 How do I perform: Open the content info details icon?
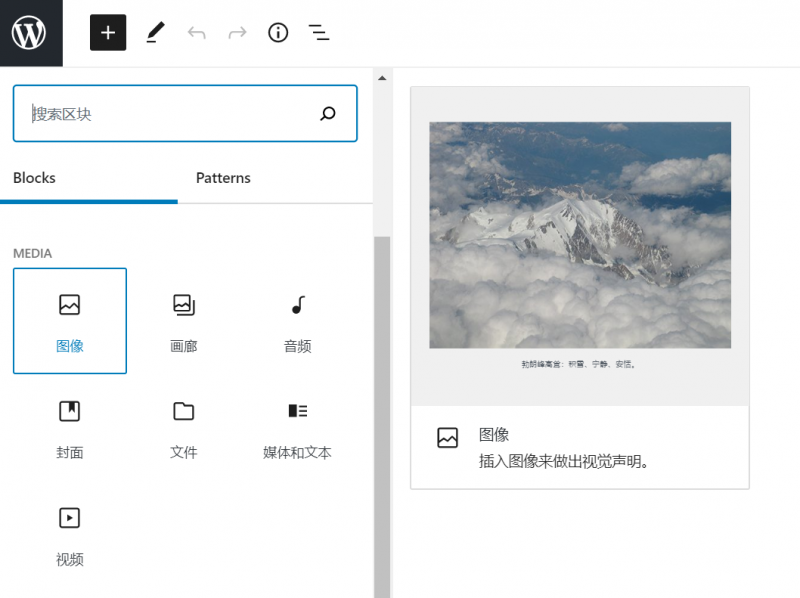click(278, 33)
